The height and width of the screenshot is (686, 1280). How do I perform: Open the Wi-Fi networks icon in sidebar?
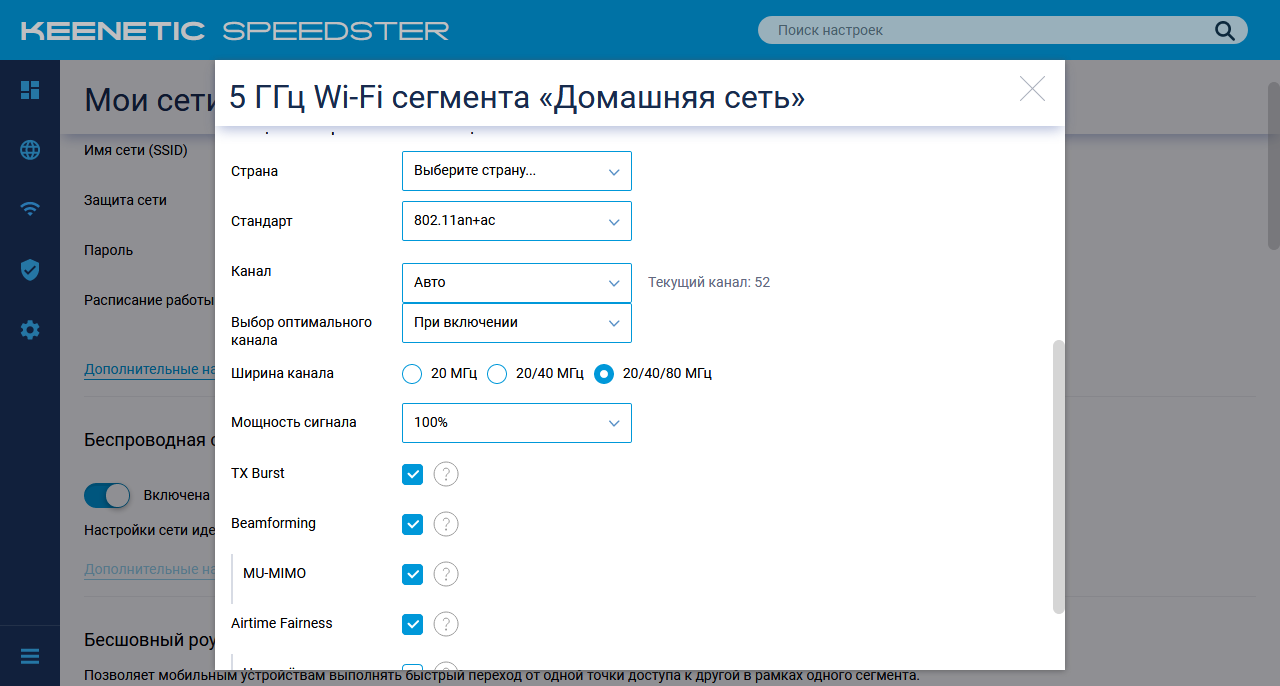coord(30,209)
